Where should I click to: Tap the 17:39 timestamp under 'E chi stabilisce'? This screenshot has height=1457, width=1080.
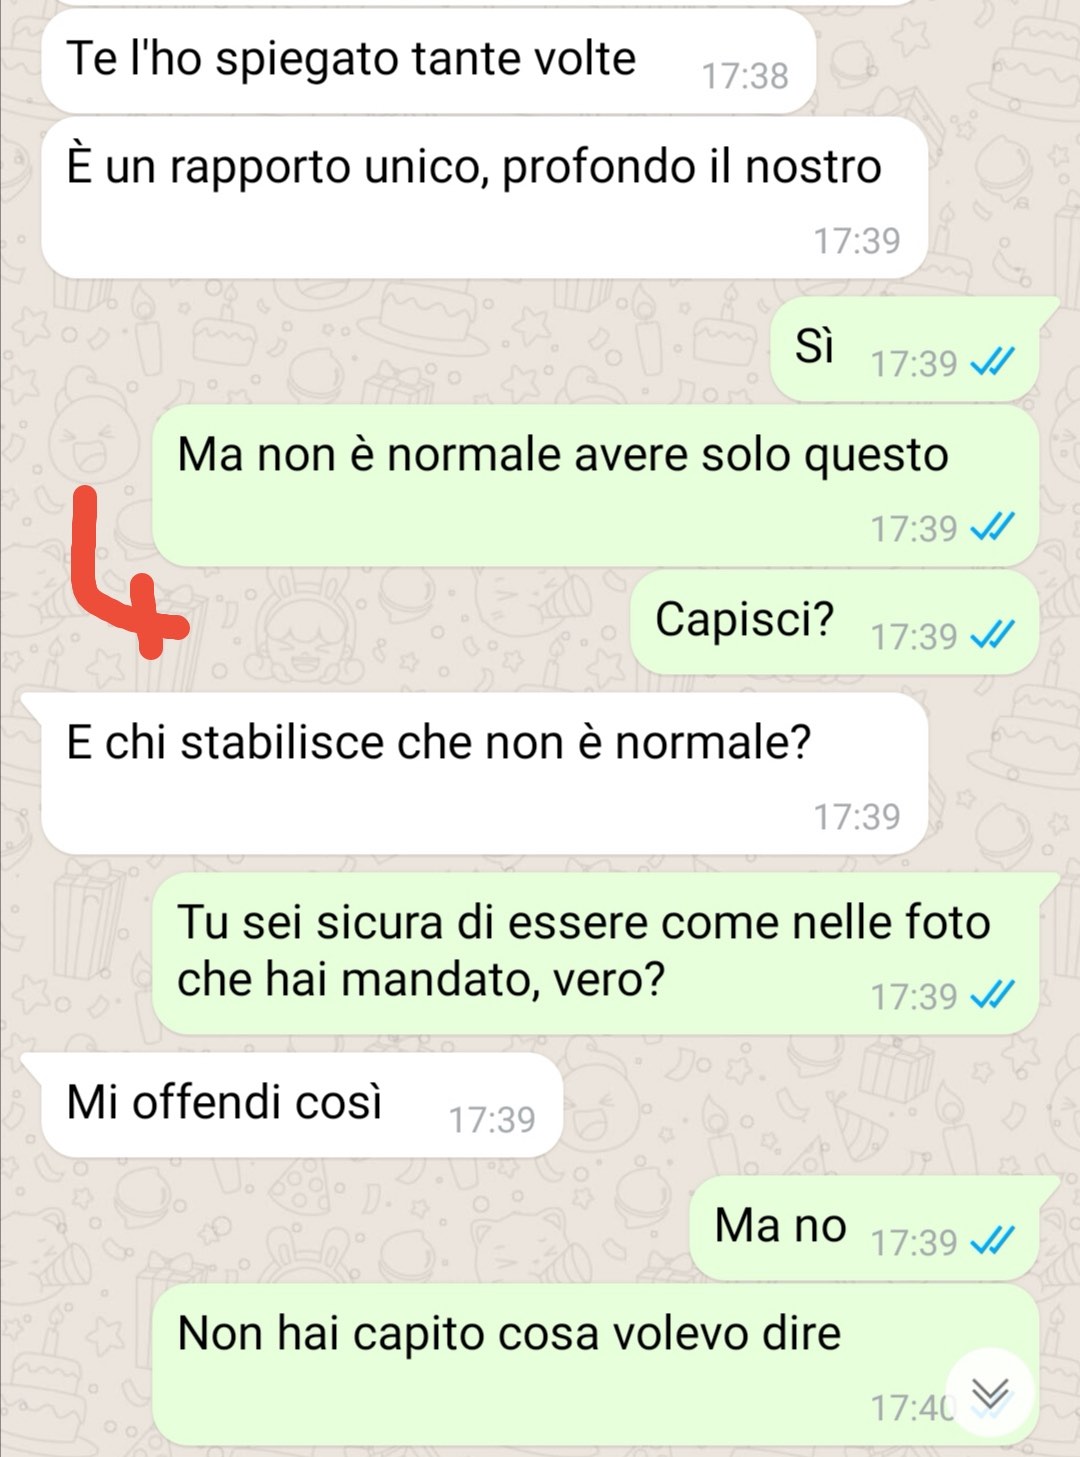857,817
